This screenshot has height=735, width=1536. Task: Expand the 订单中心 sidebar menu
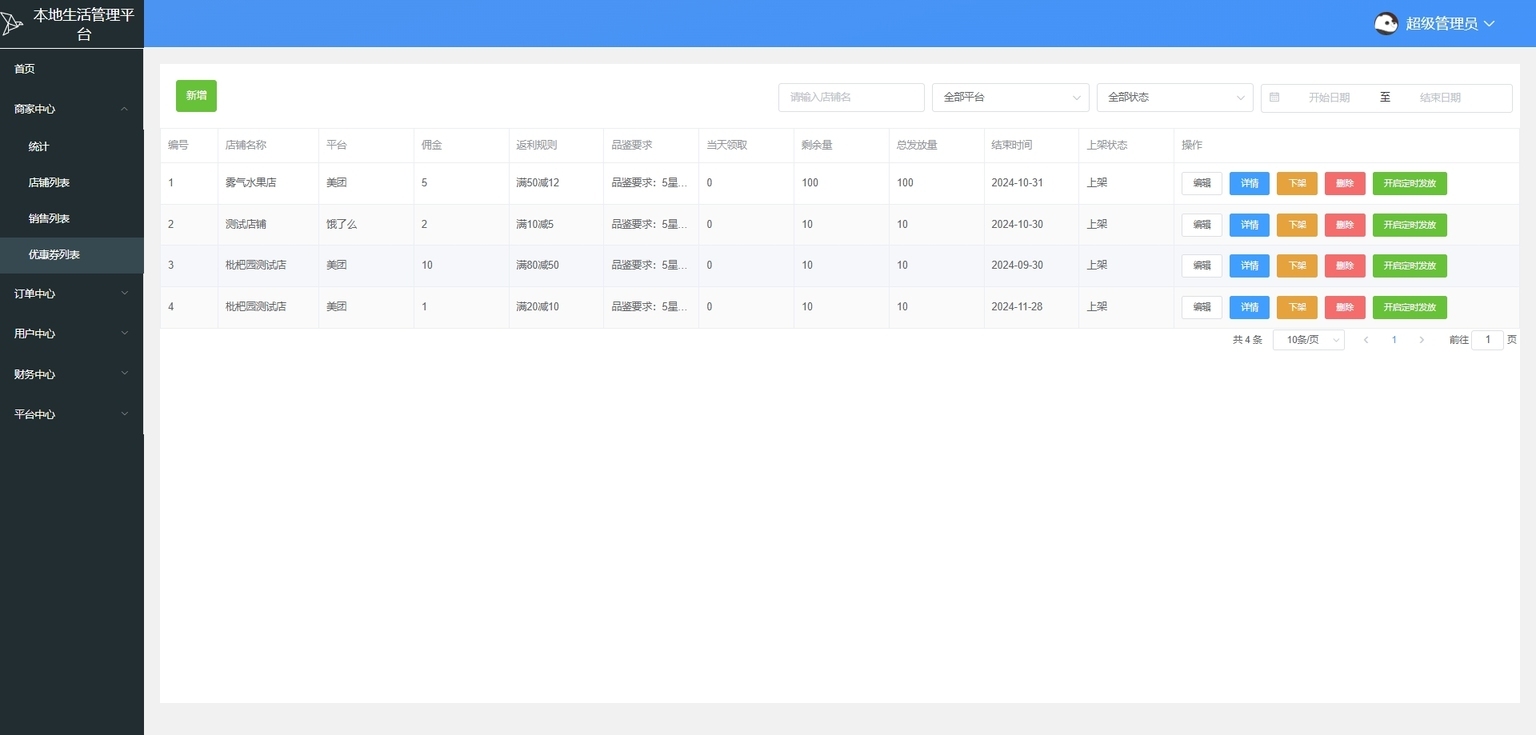[72, 294]
